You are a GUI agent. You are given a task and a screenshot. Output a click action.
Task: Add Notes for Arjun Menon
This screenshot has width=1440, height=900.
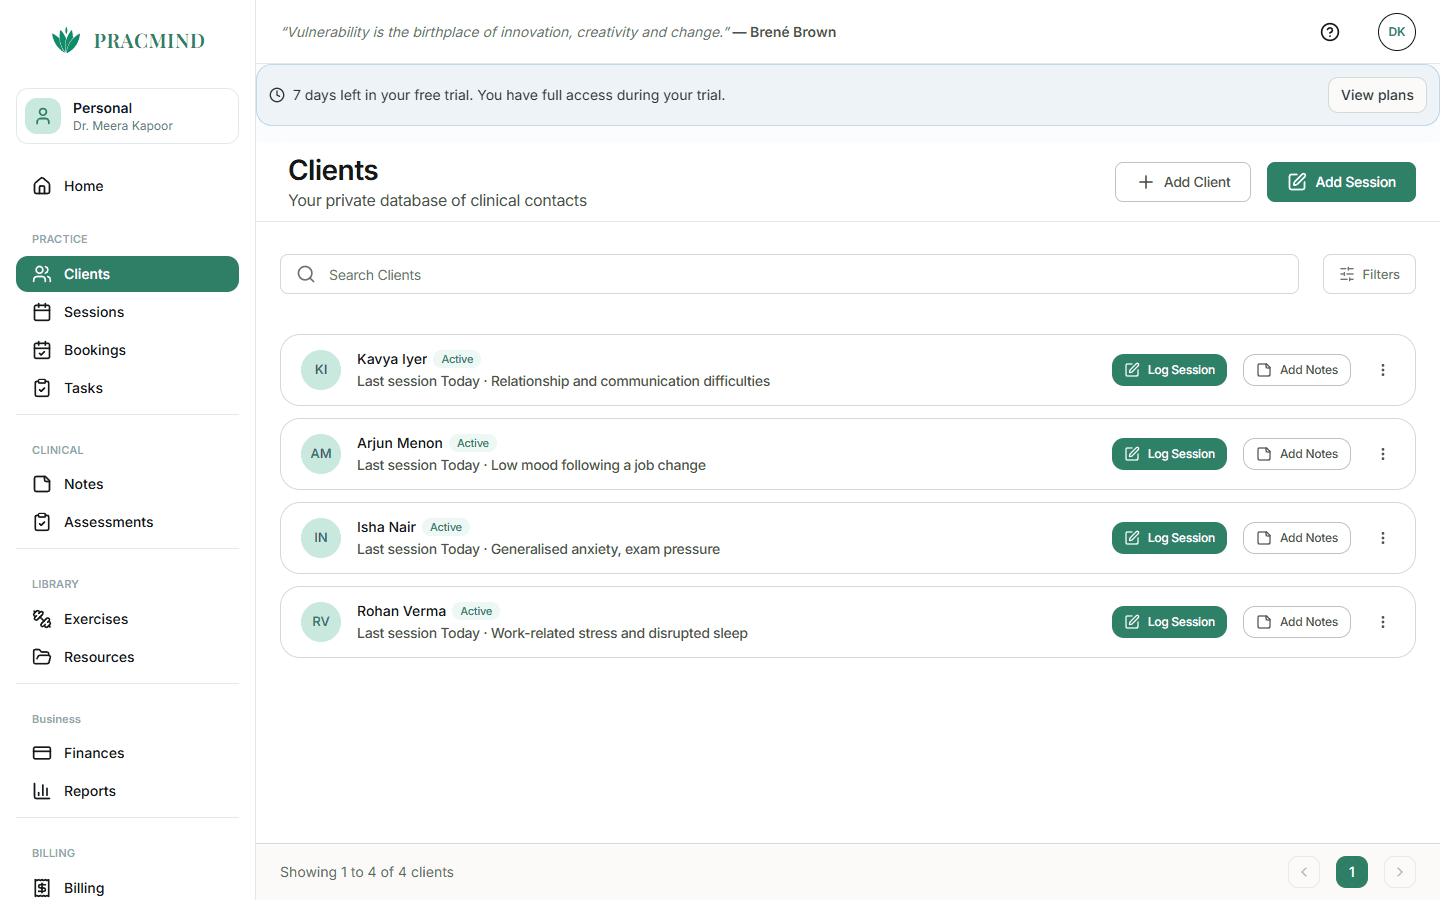(x=1297, y=454)
